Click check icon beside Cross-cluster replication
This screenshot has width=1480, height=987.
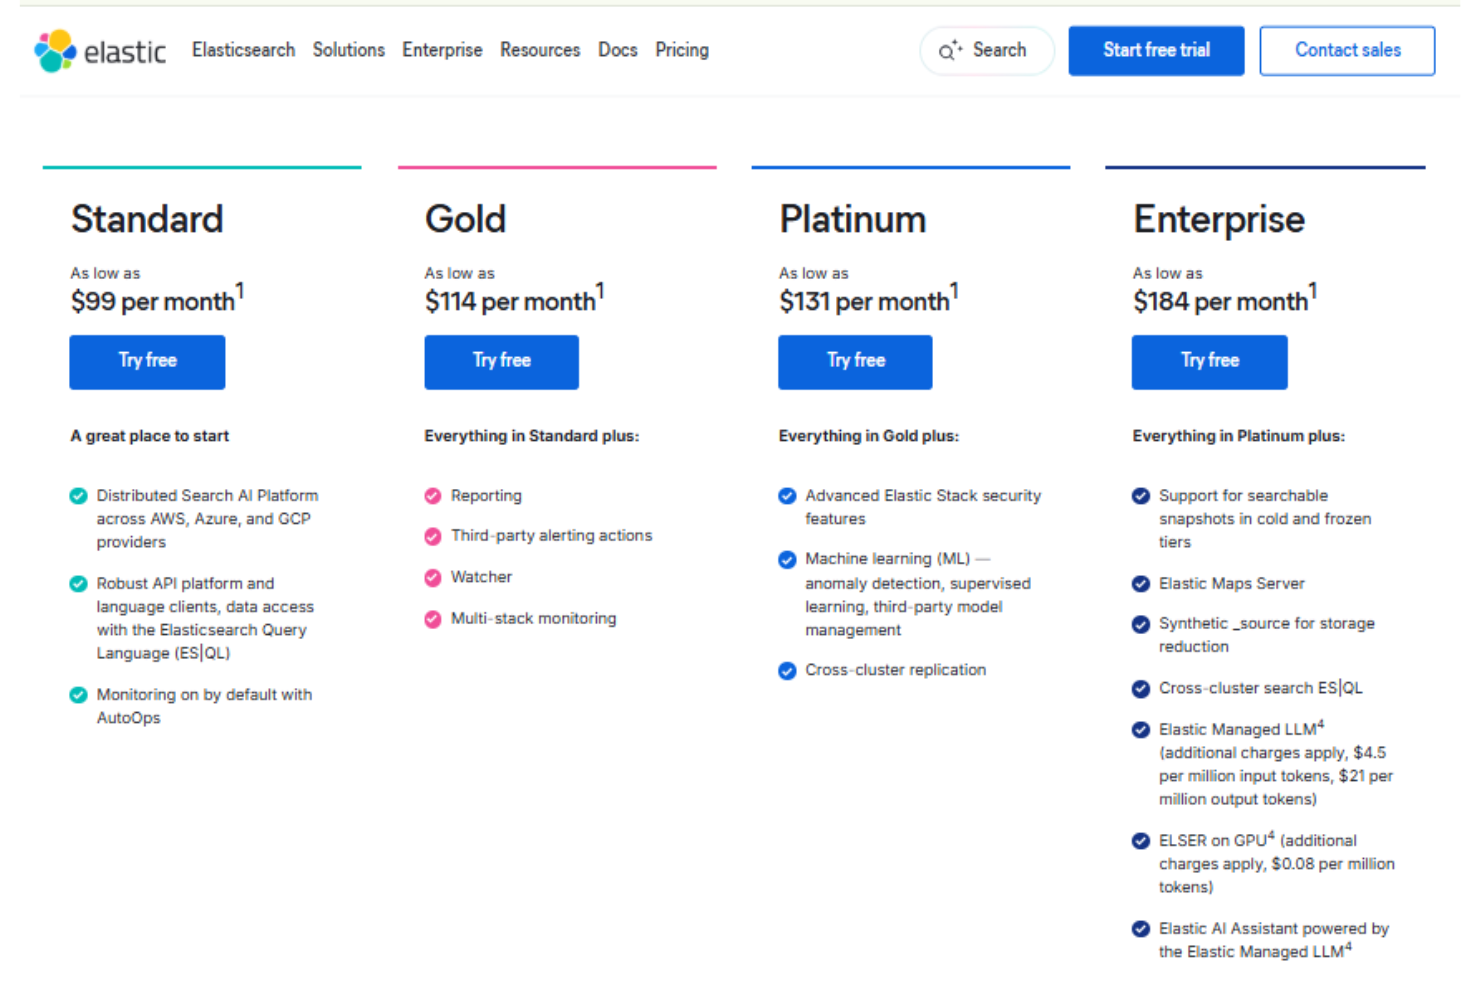[787, 671]
